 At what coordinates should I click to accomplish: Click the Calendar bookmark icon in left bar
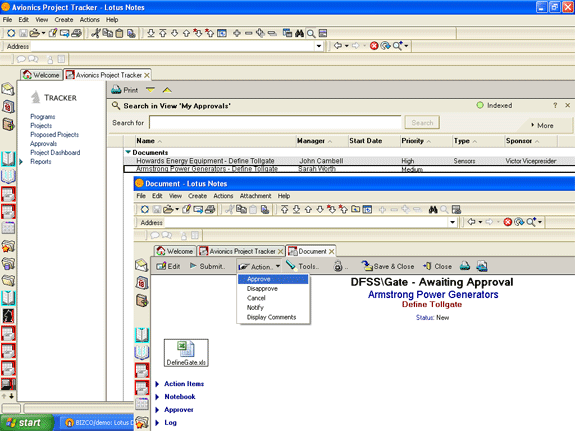coord(8,107)
